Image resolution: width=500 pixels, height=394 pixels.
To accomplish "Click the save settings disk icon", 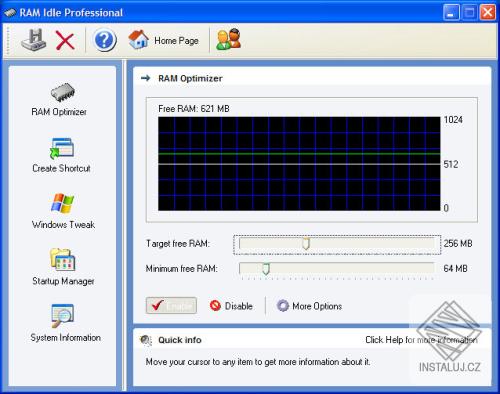I will [x=34, y=40].
